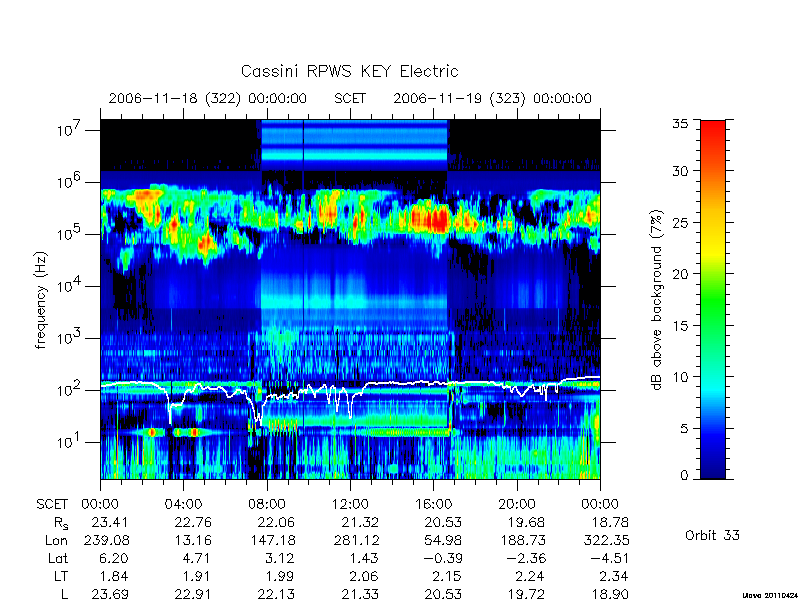This screenshot has height=600, width=800.
Task: Click the LT row label
Action: click(x=61, y=576)
